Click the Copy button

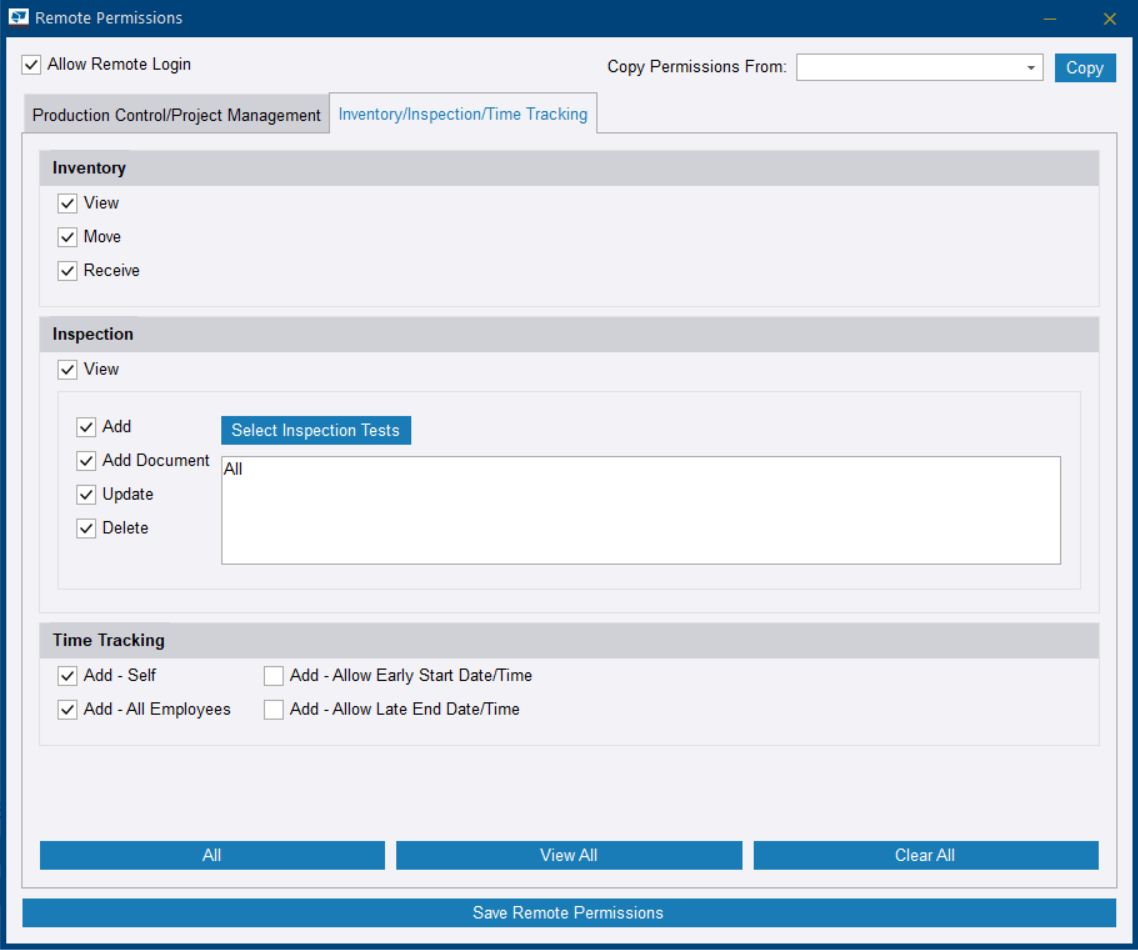tap(1084, 67)
